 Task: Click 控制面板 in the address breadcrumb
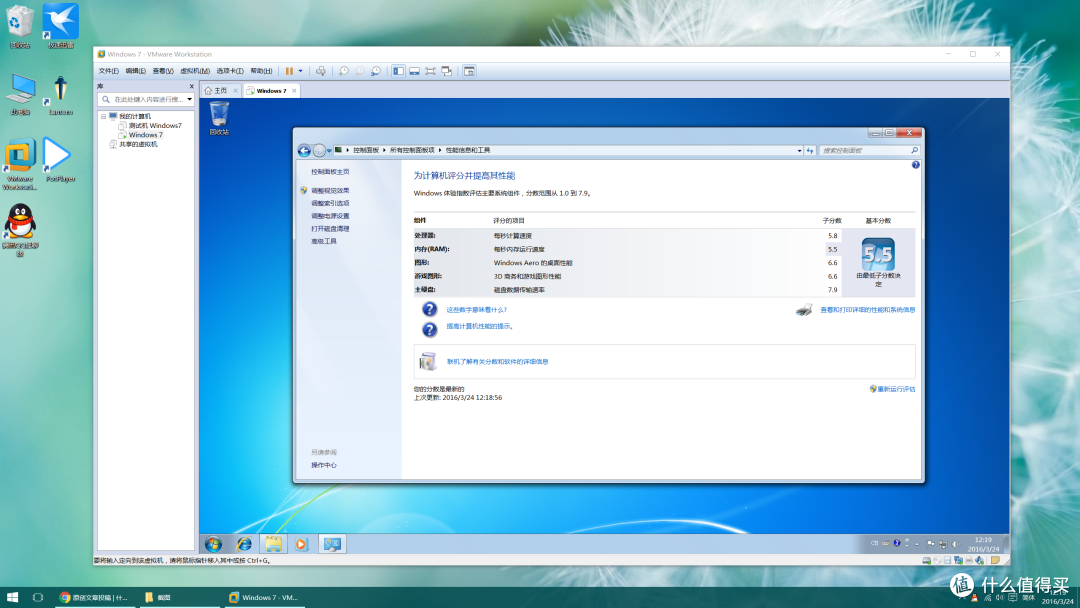click(366, 150)
